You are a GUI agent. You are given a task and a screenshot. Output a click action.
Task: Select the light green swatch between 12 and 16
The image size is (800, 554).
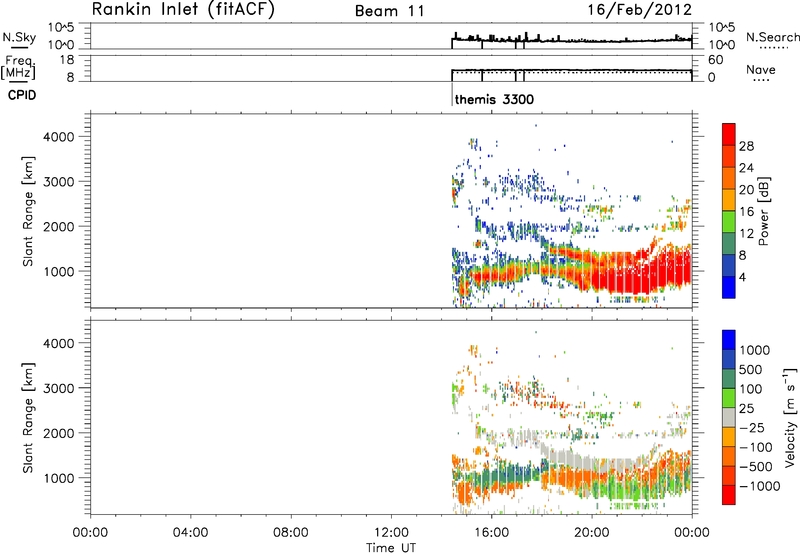point(729,221)
